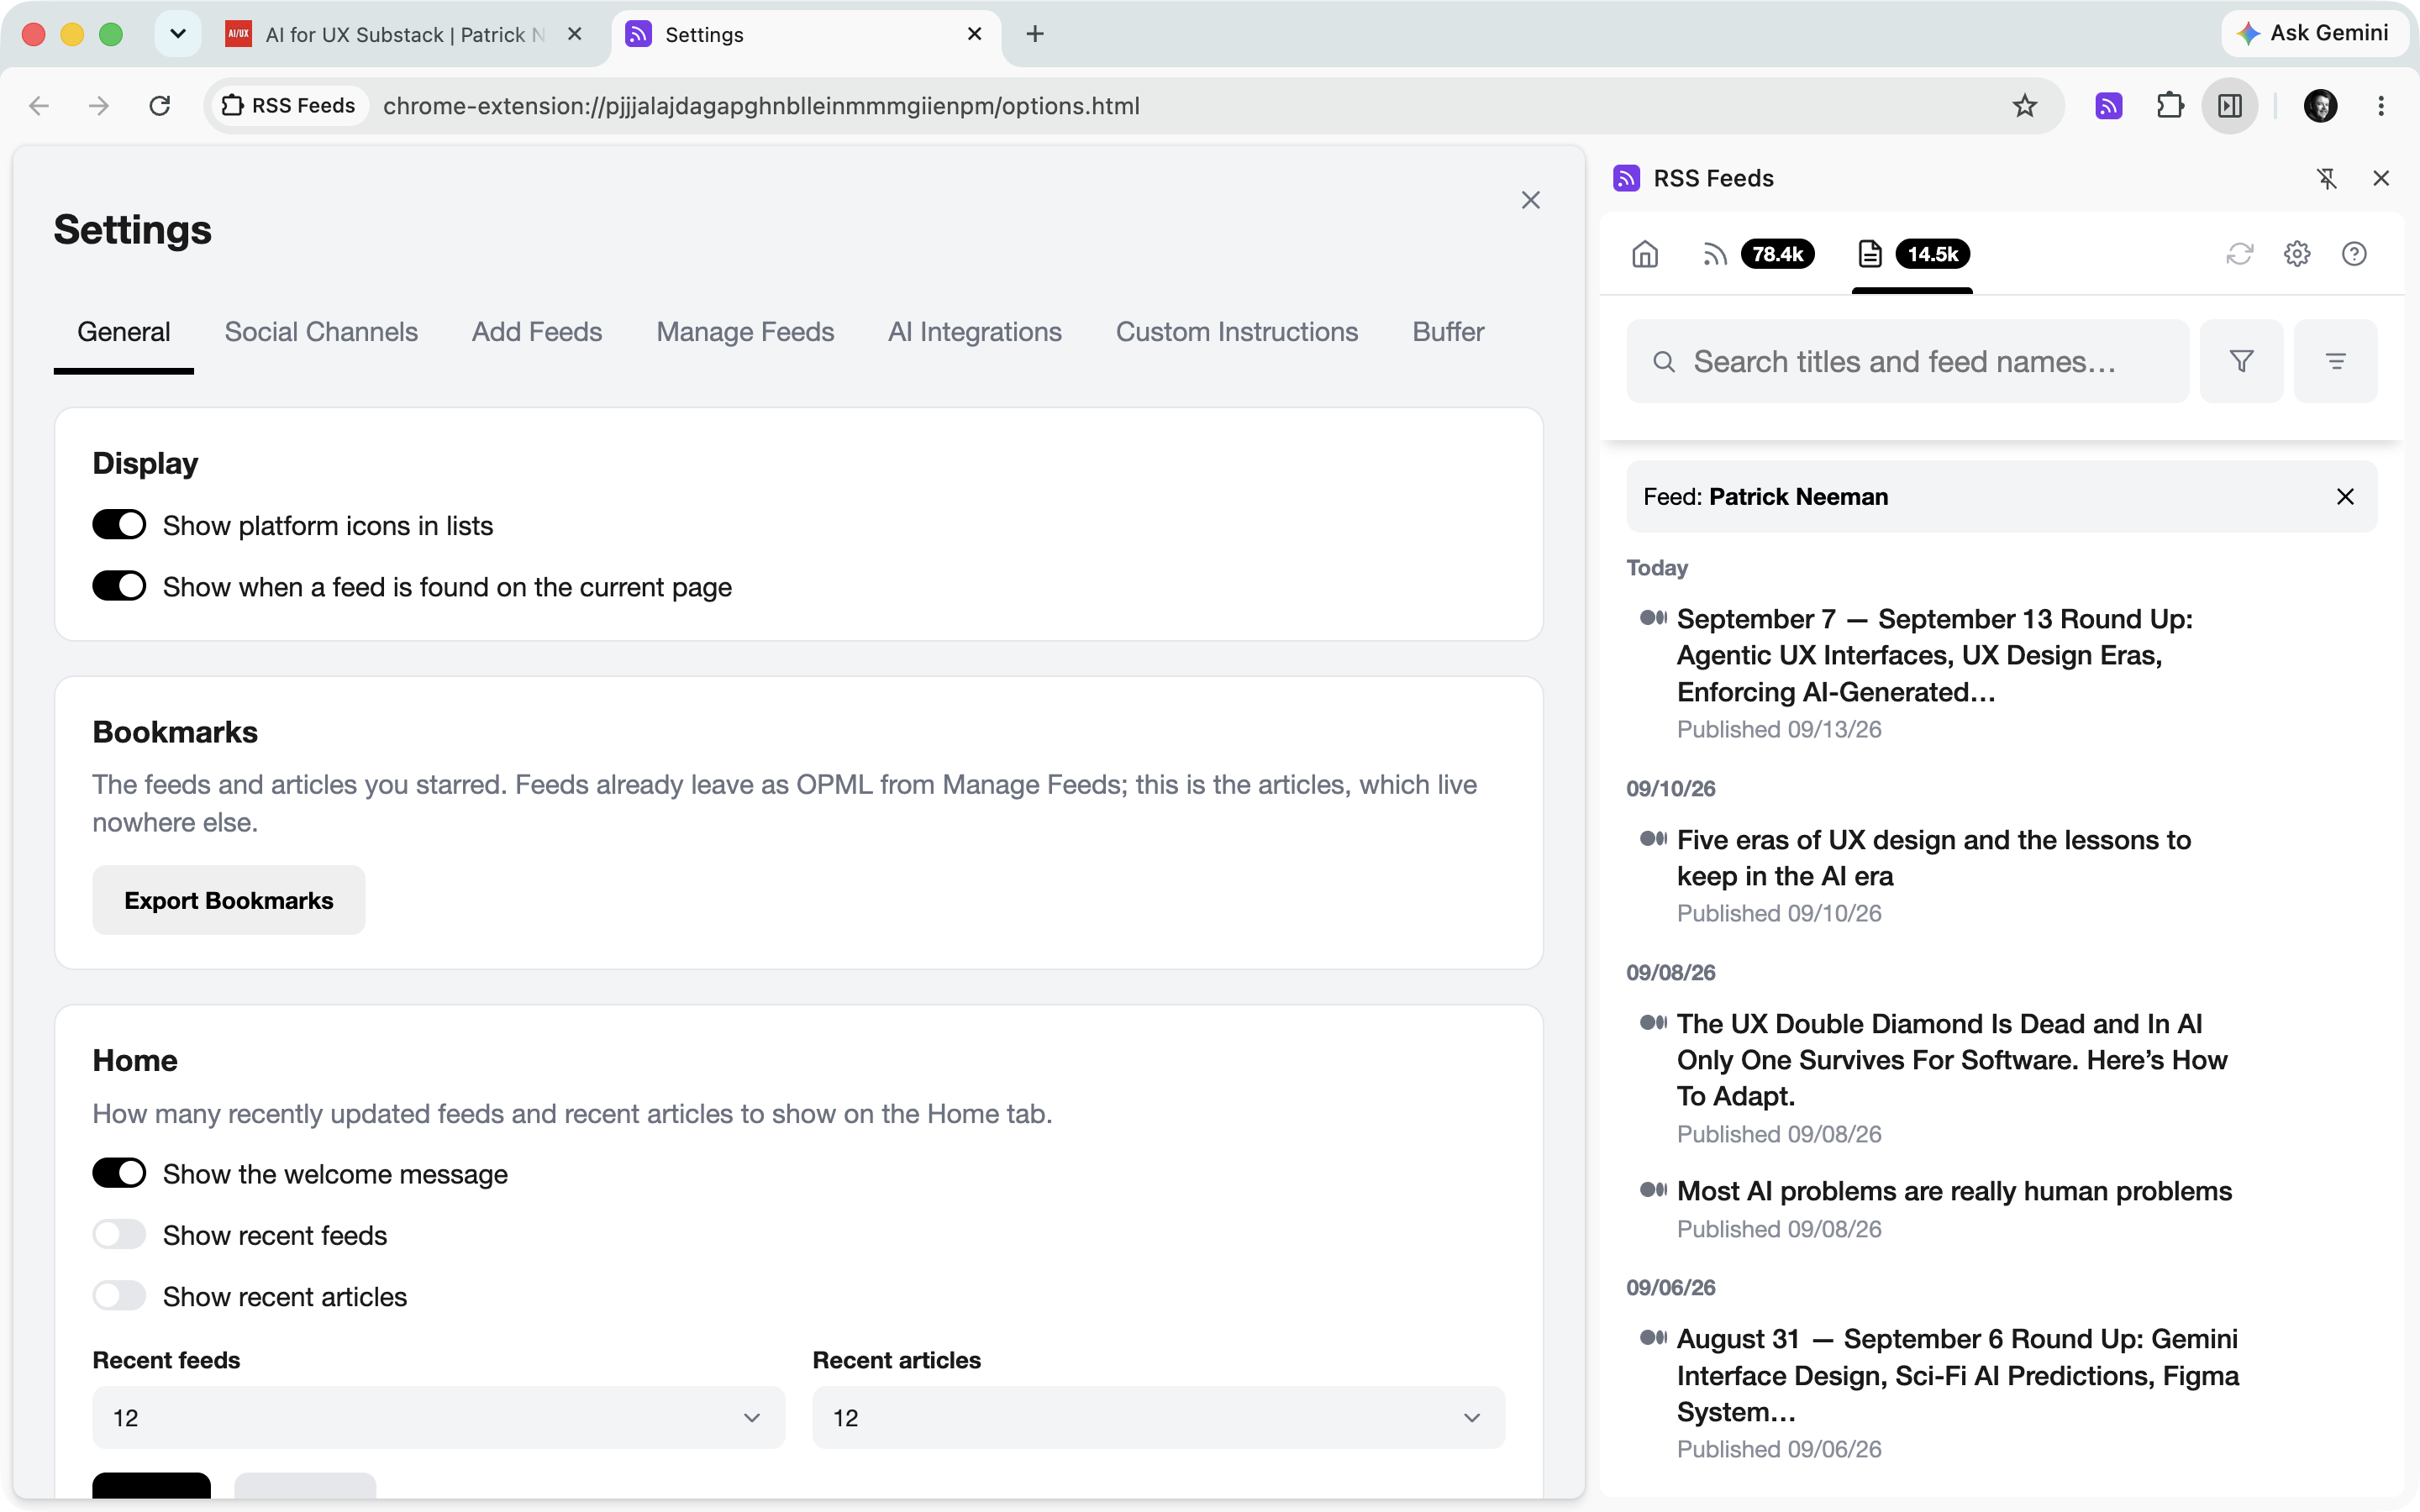The image size is (2420, 1512).
Task: Close the RSS Feeds side panel
Action: 2381,178
